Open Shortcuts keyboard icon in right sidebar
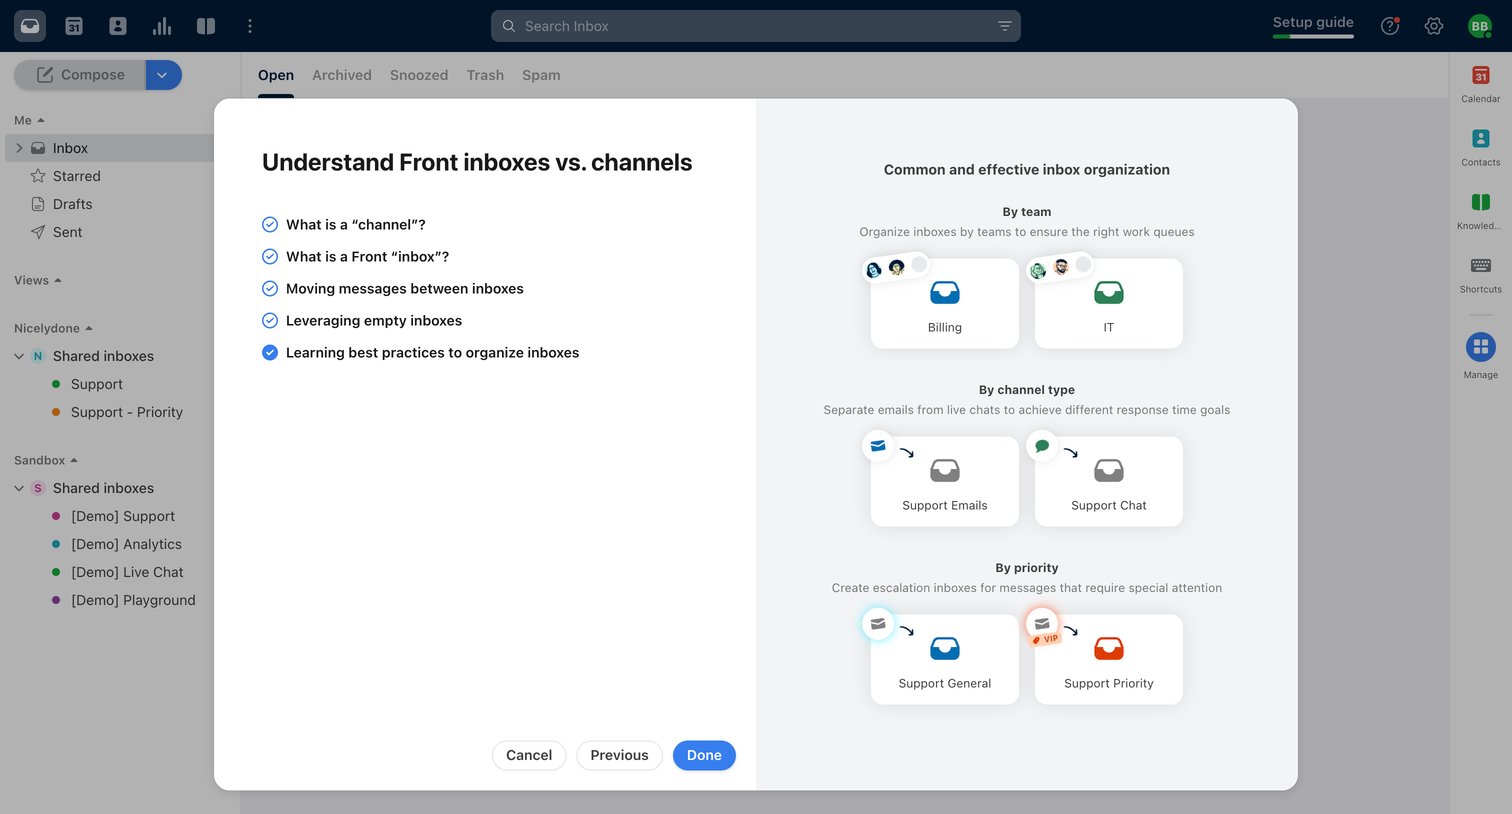Viewport: 1512px width, 814px height. tap(1481, 274)
